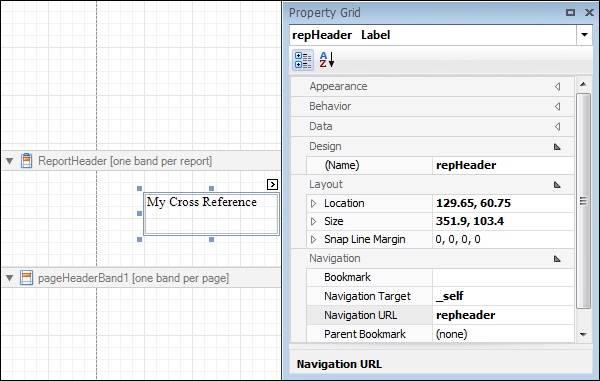Edit the Navigation URL value field

click(503, 315)
